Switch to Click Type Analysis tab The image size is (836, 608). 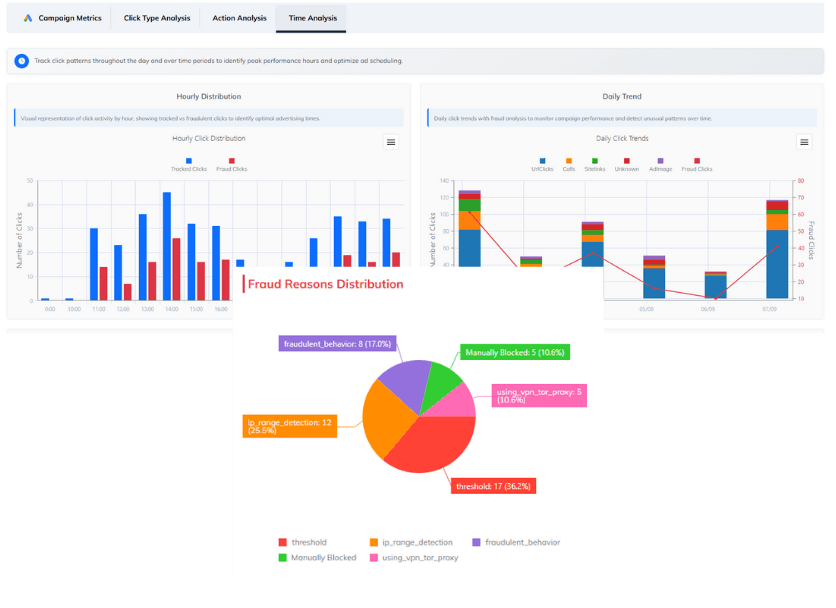(155, 18)
